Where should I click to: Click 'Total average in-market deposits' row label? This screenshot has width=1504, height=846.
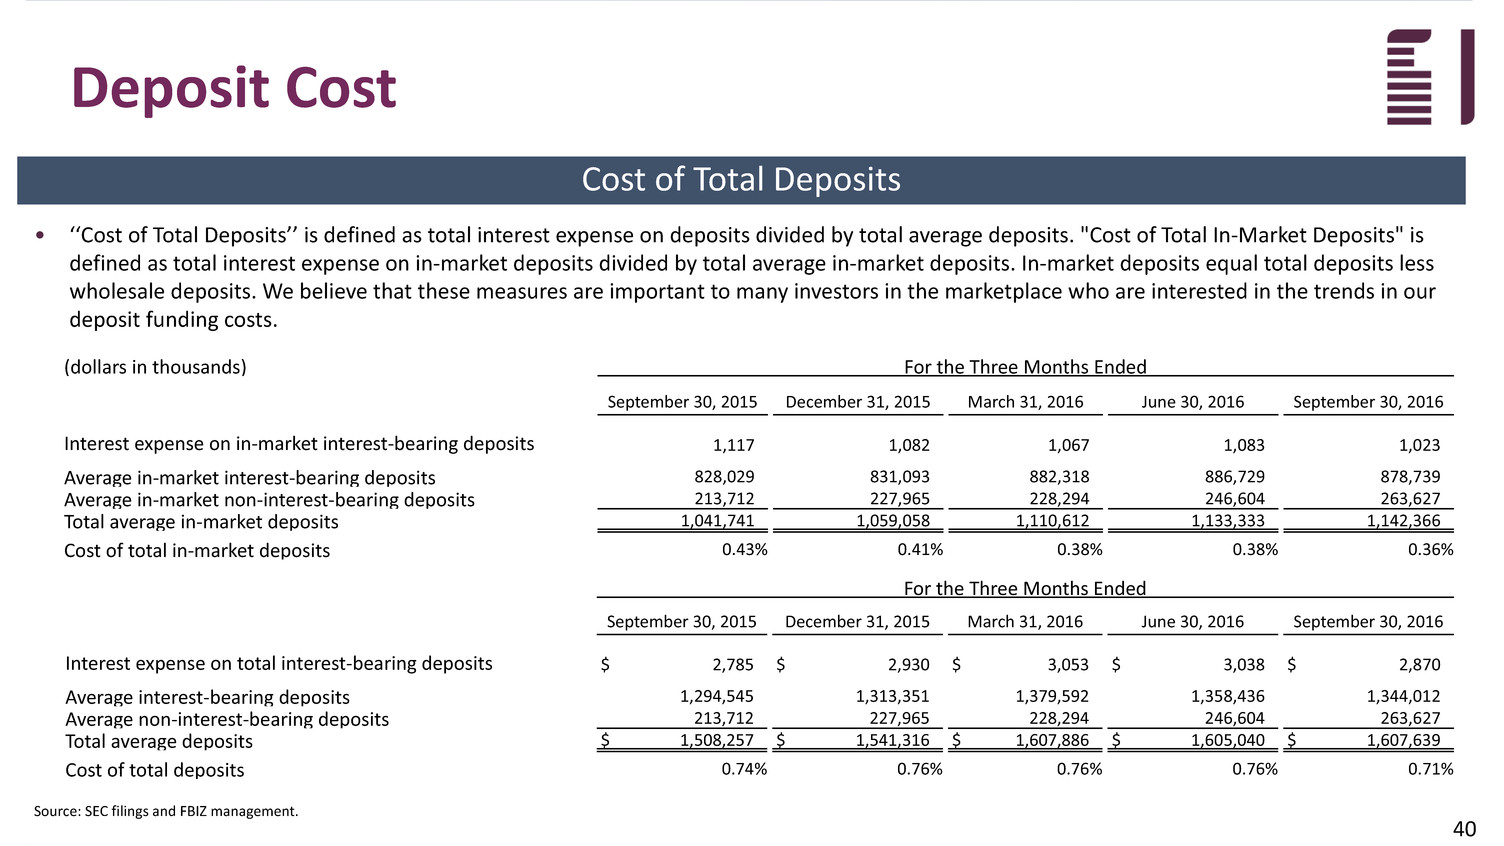(201, 522)
